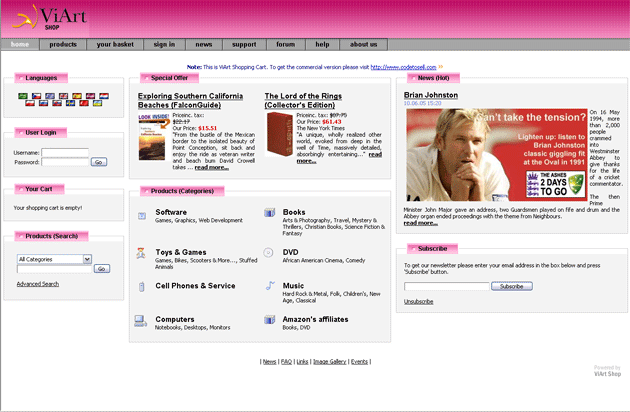The width and height of the screenshot is (630, 412).
Task: Switch language with the Czech flag
Action: 37,96
